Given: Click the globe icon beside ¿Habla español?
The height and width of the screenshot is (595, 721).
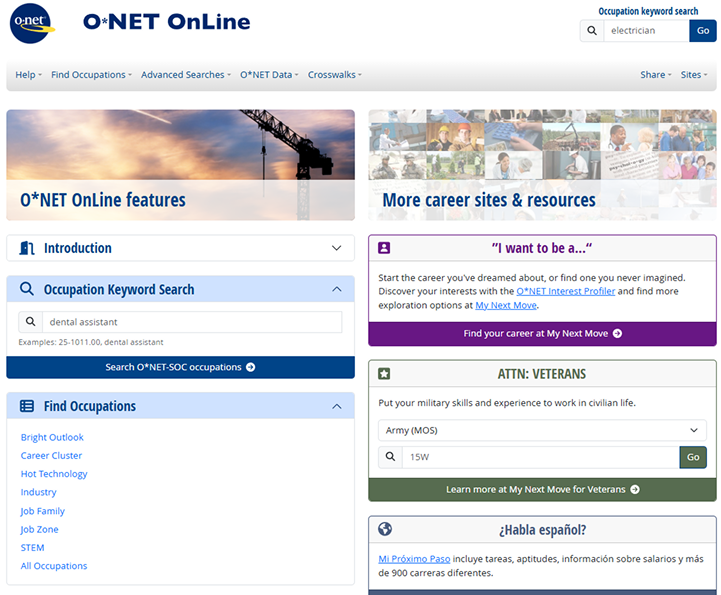Looking at the screenshot, I should coord(385,529).
